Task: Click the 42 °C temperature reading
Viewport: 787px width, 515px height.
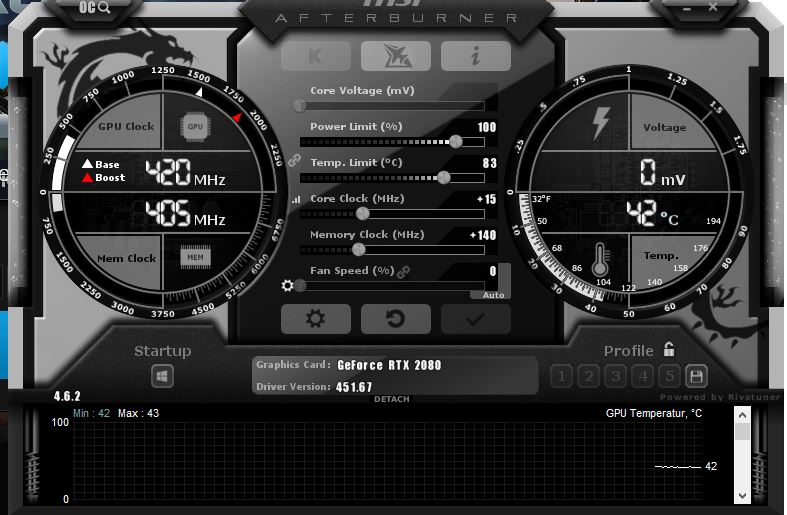Action: pyautogui.click(x=652, y=213)
